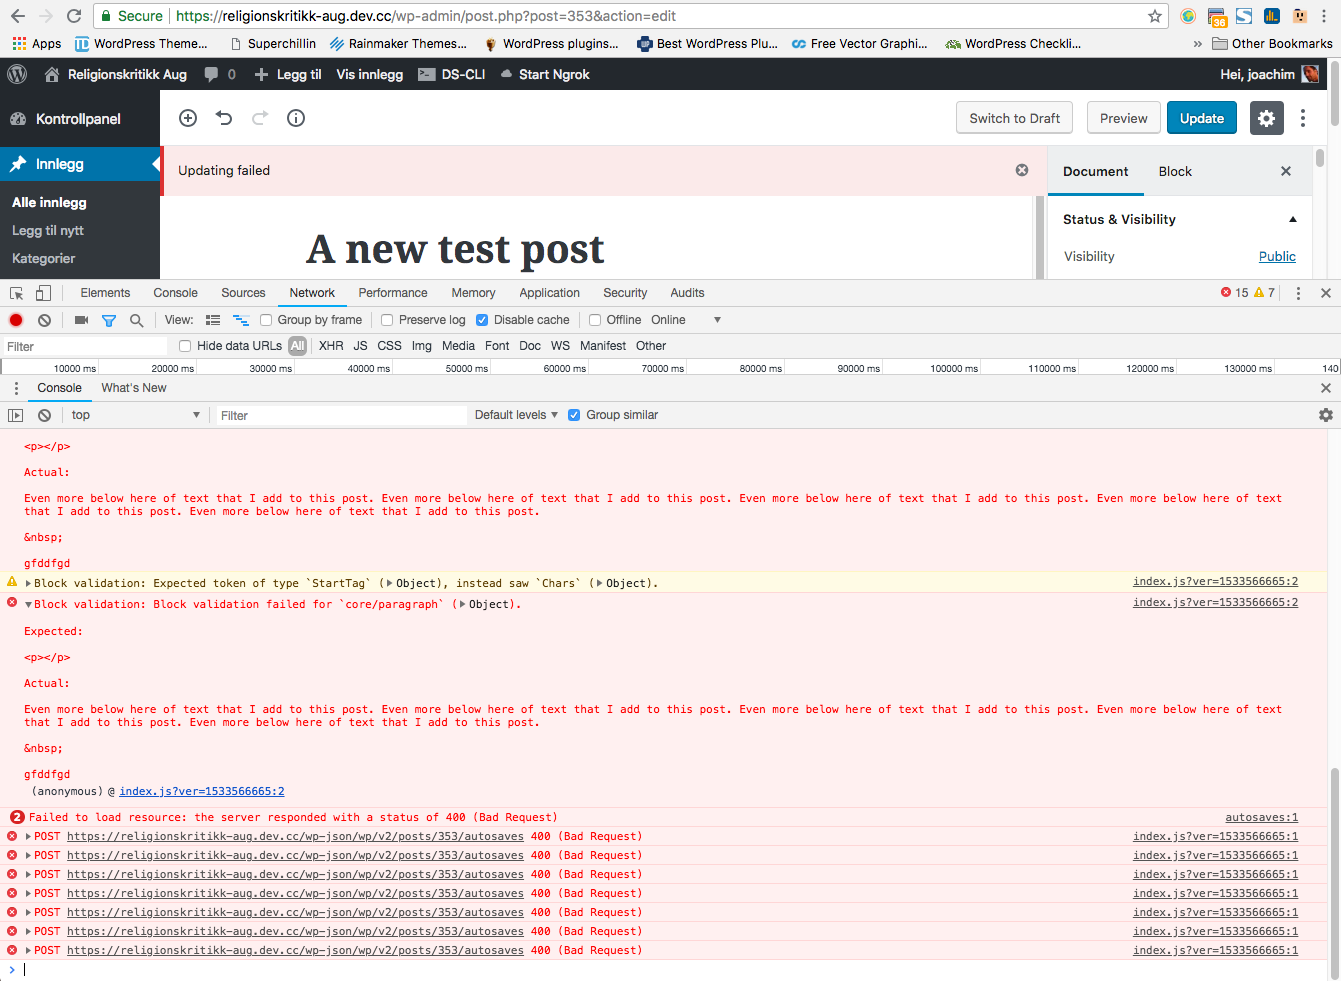Open the autosaves request link
Screen dimensions: 1341x981
click(x=296, y=836)
